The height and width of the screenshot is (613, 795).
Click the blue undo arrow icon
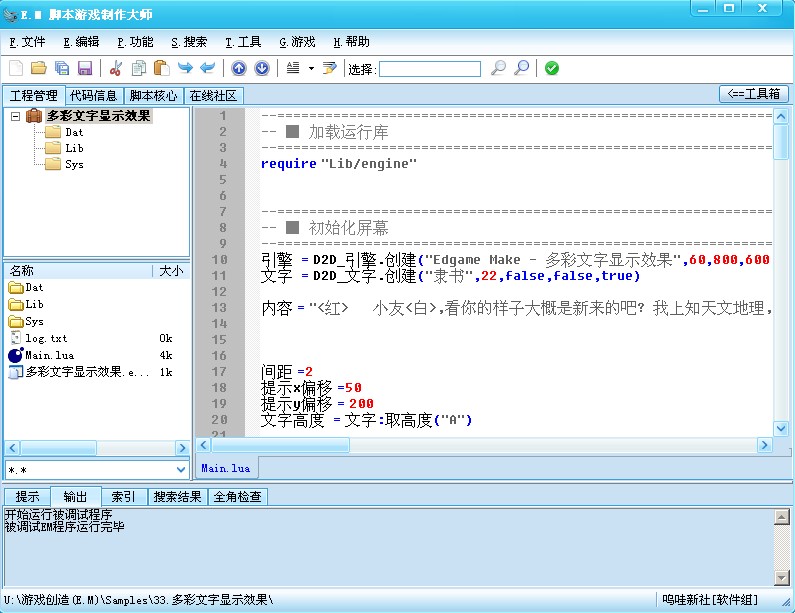[x=208, y=67]
